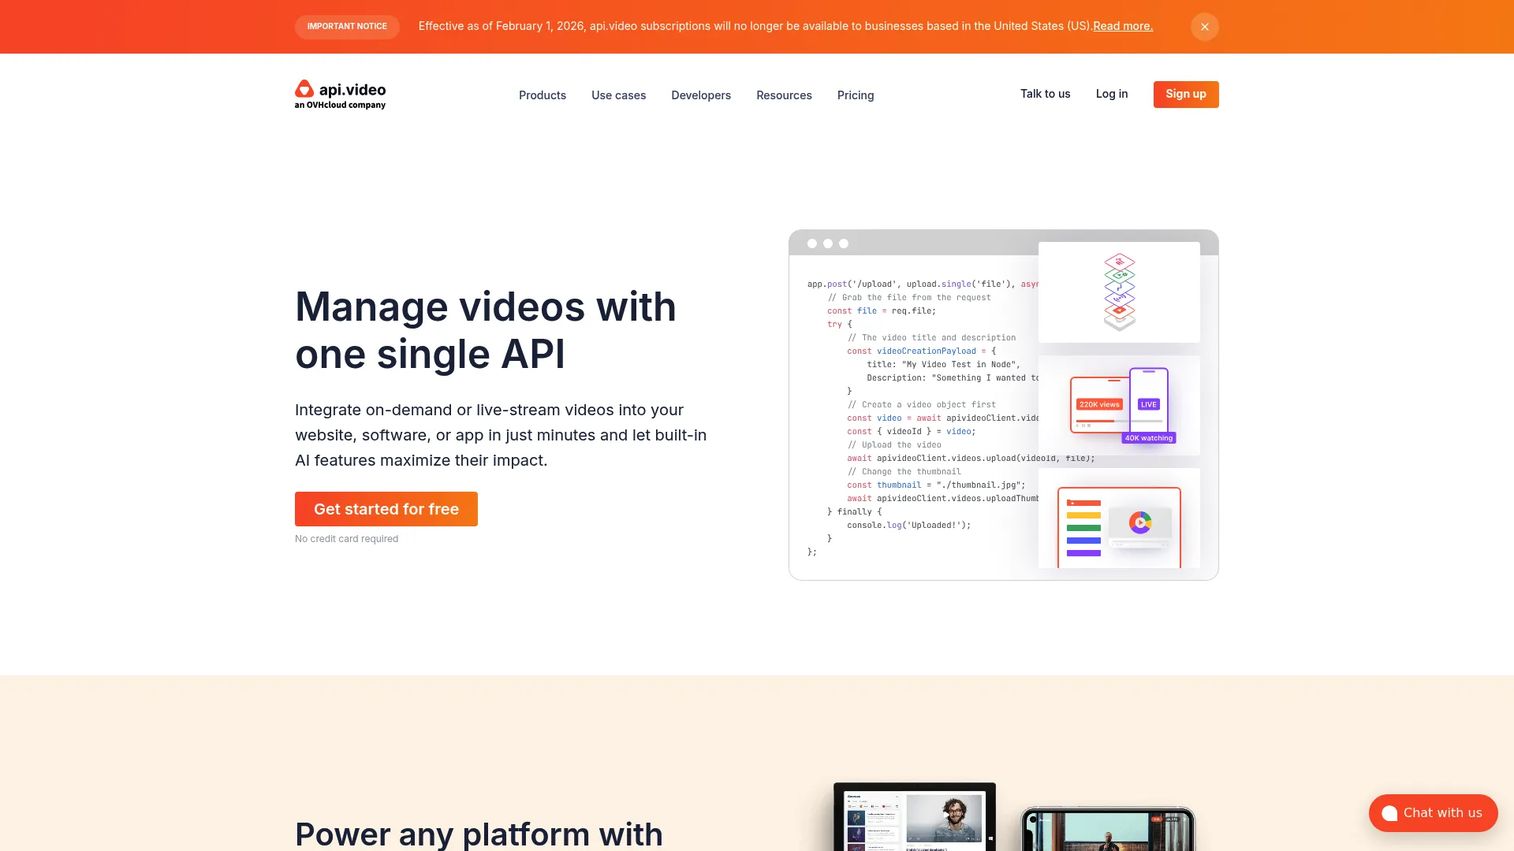Screen dimensions: 1514x851
Task: Open the Use cases menu
Action: coord(618,95)
